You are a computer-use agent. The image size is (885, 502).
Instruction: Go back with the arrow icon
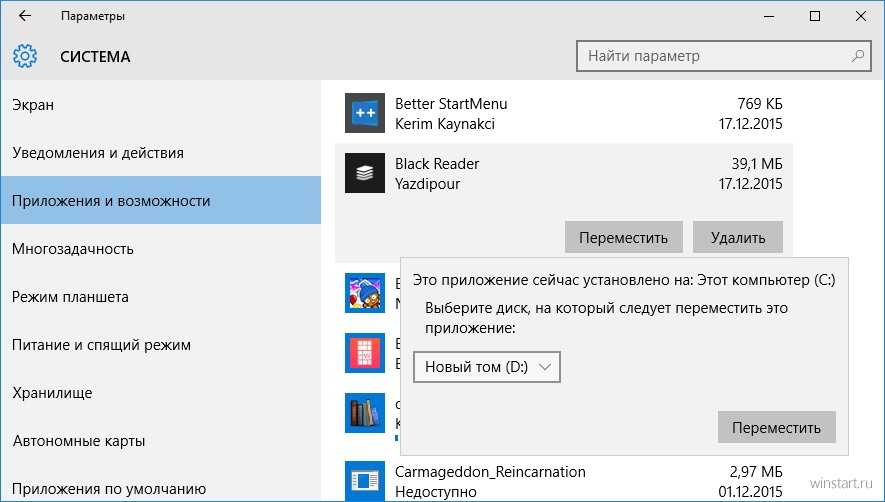coord(25,16)
